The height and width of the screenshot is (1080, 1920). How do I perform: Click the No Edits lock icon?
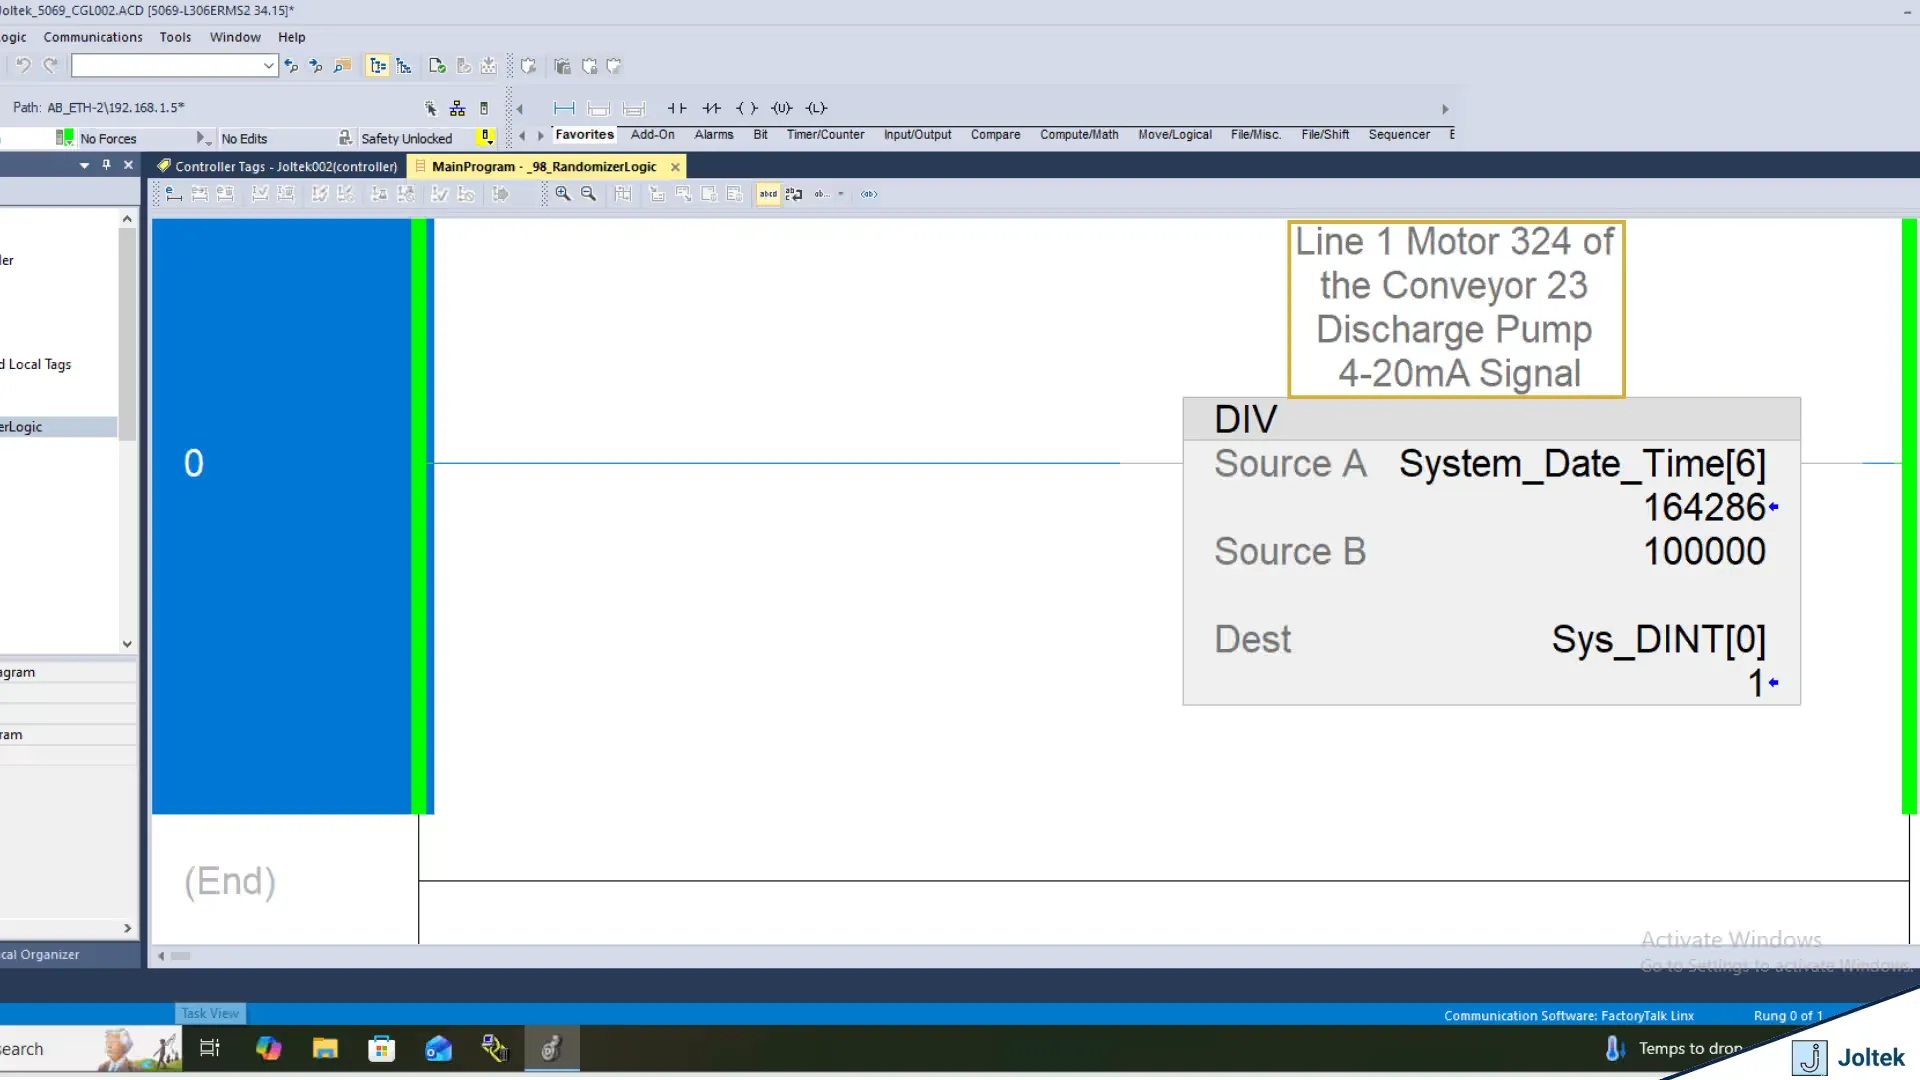pos(345,138)
